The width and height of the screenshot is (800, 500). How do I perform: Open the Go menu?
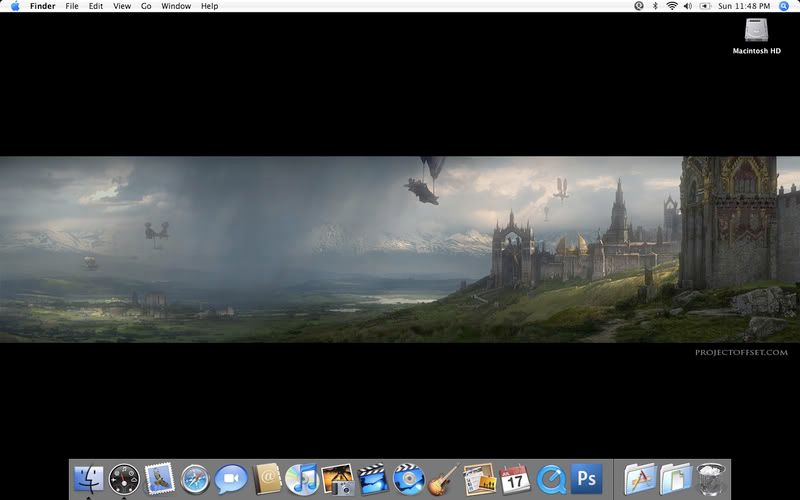pyautogui.click(x=146, y=6)
